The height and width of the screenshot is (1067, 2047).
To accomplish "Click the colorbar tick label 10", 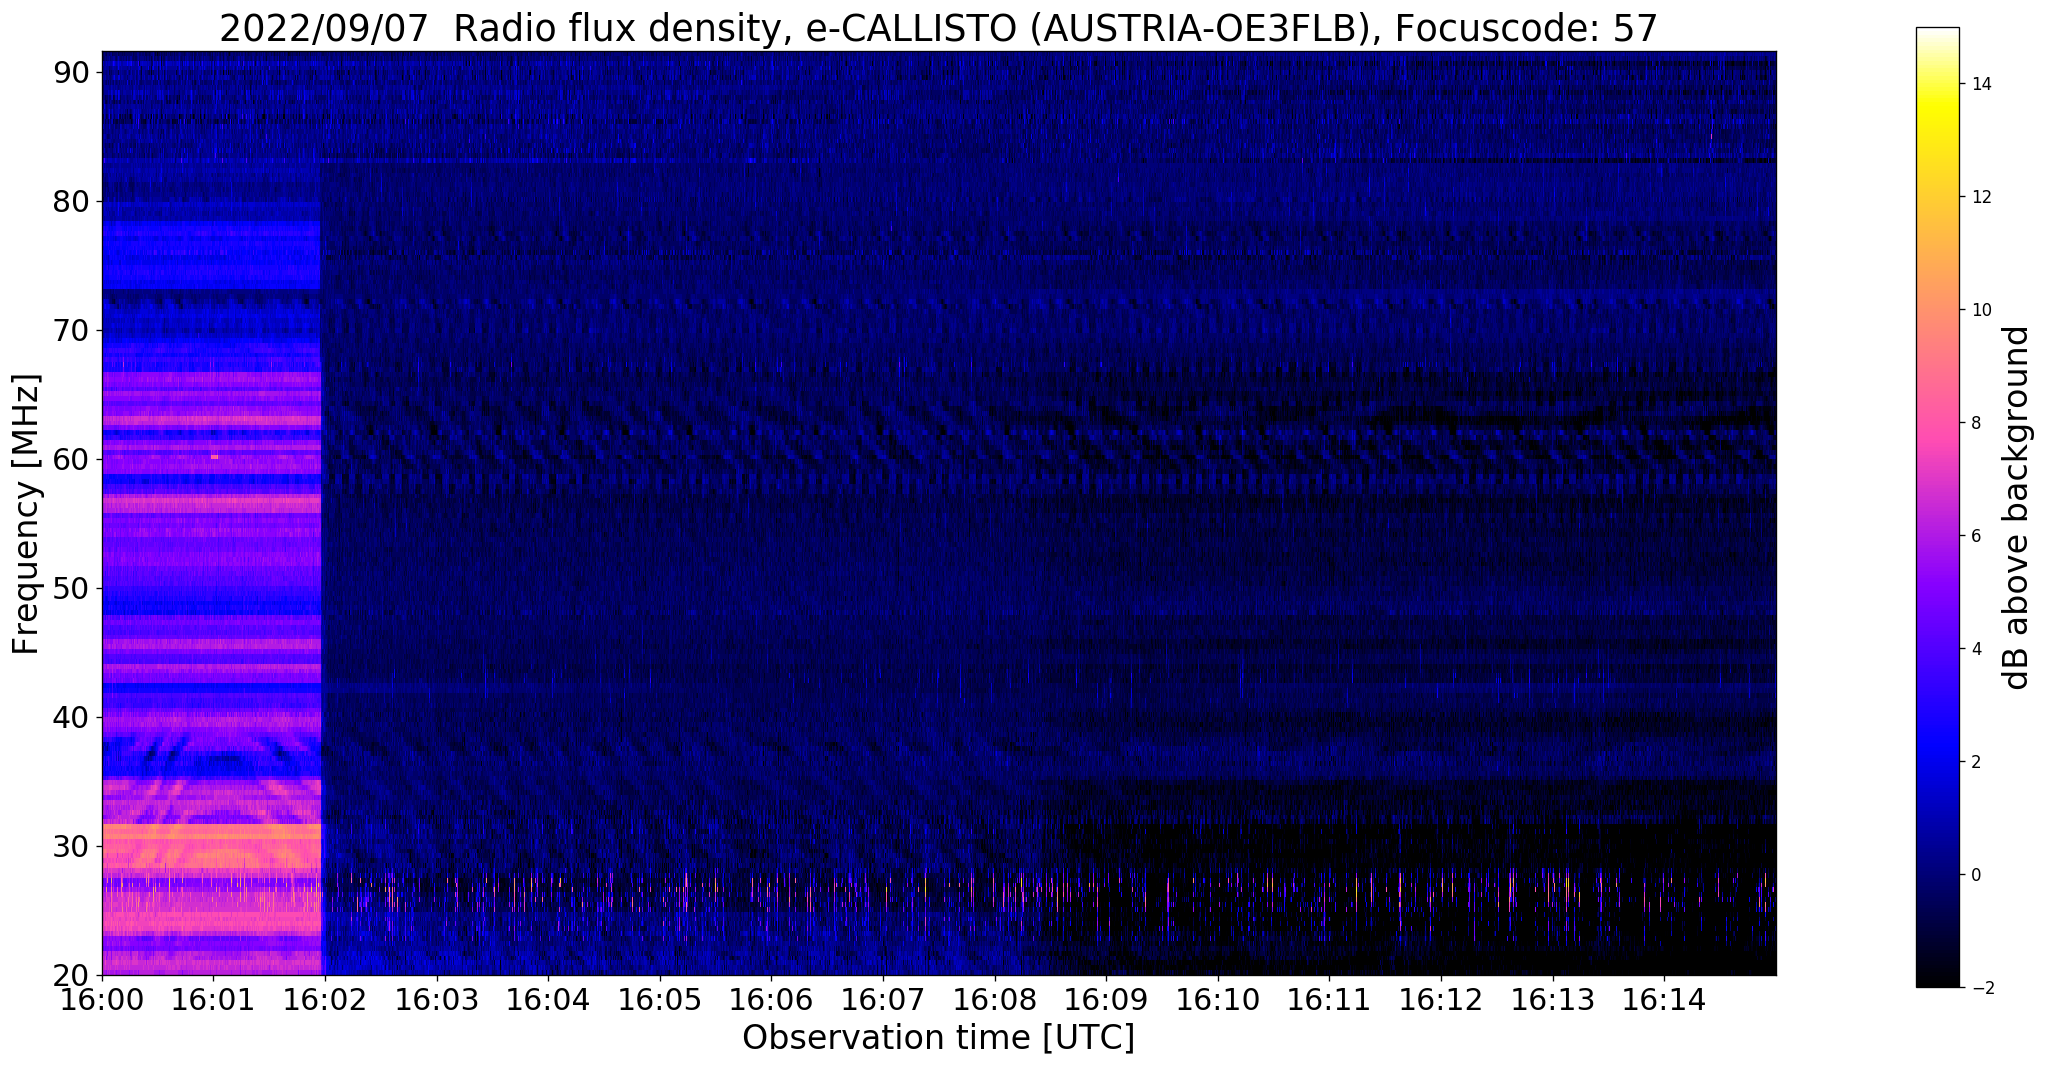I will (x=1980, y=310).
